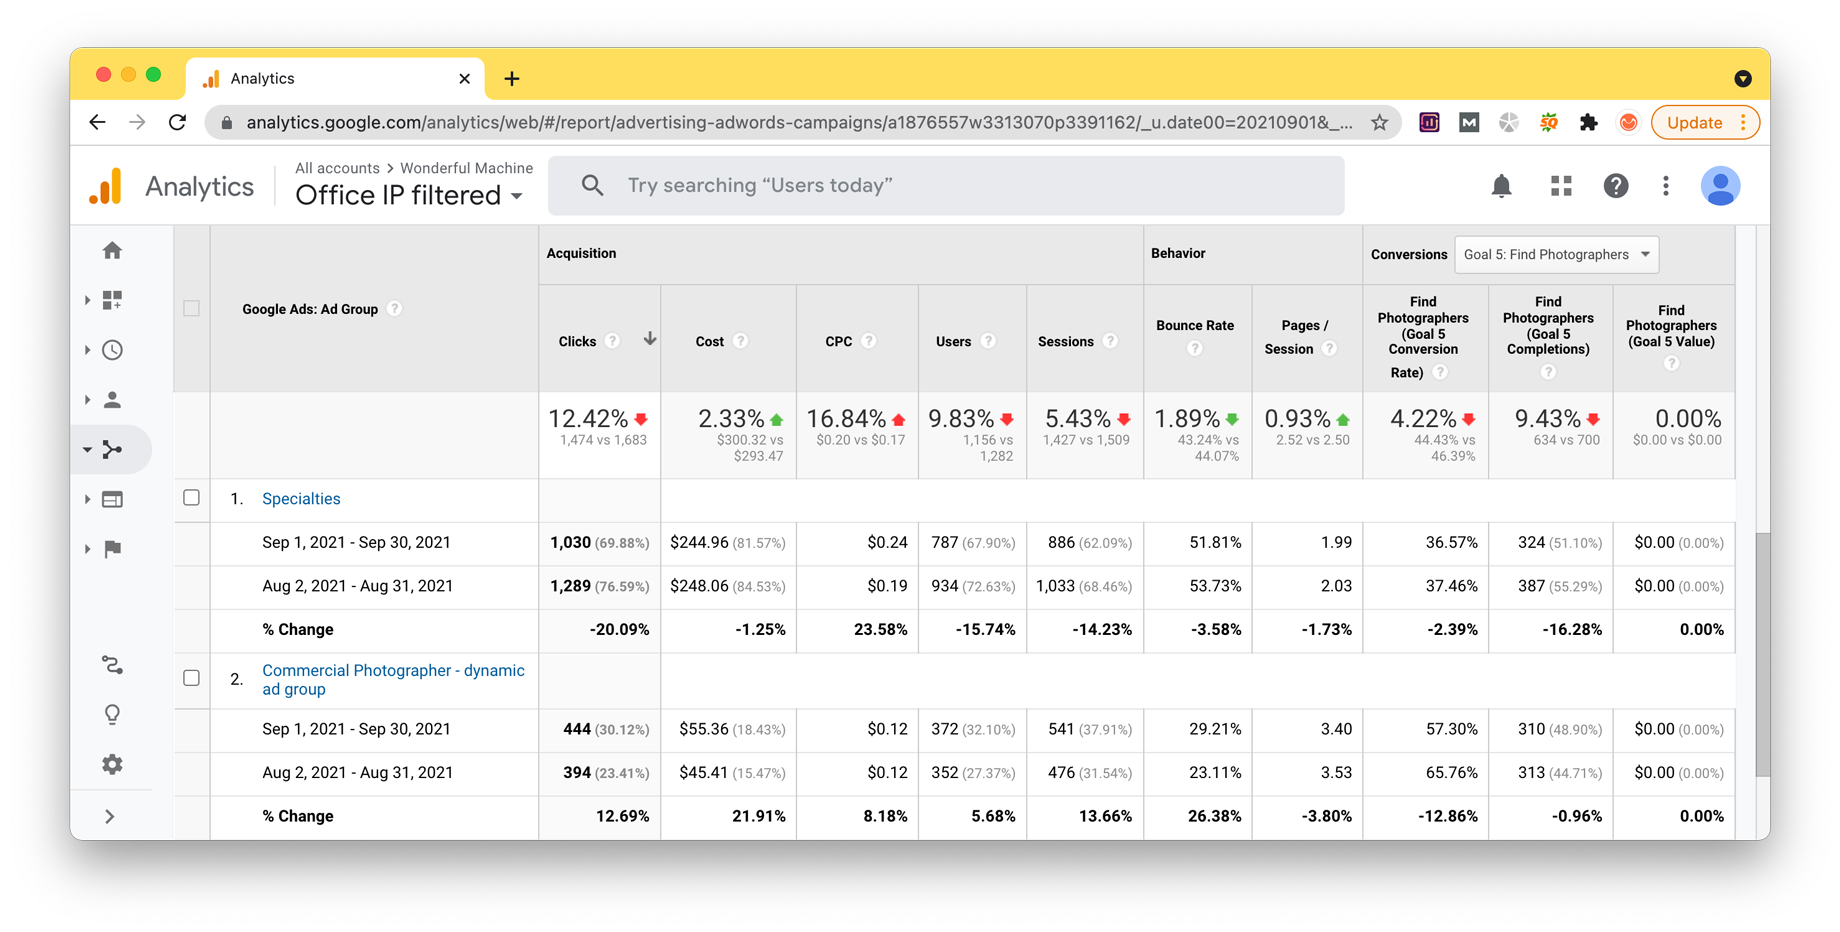Viewport: 1840px width, 932px height.
Task: Open the Admin gear icon
Action: (x=112, y=764)
